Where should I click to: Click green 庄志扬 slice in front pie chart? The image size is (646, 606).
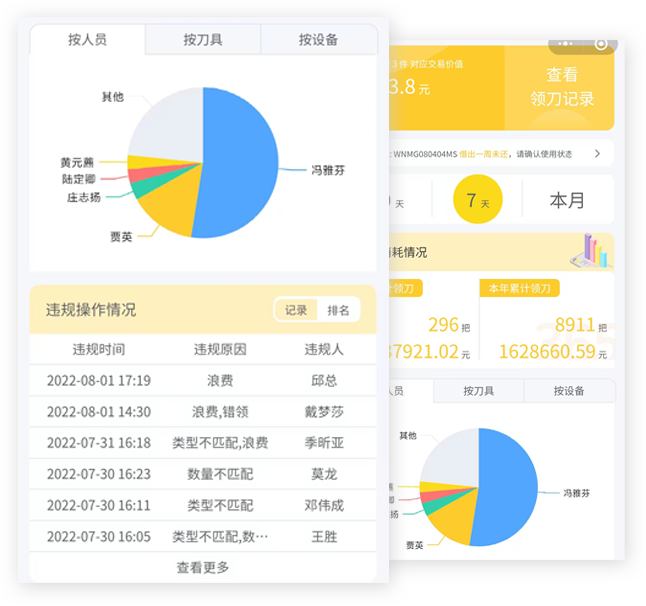144,188
